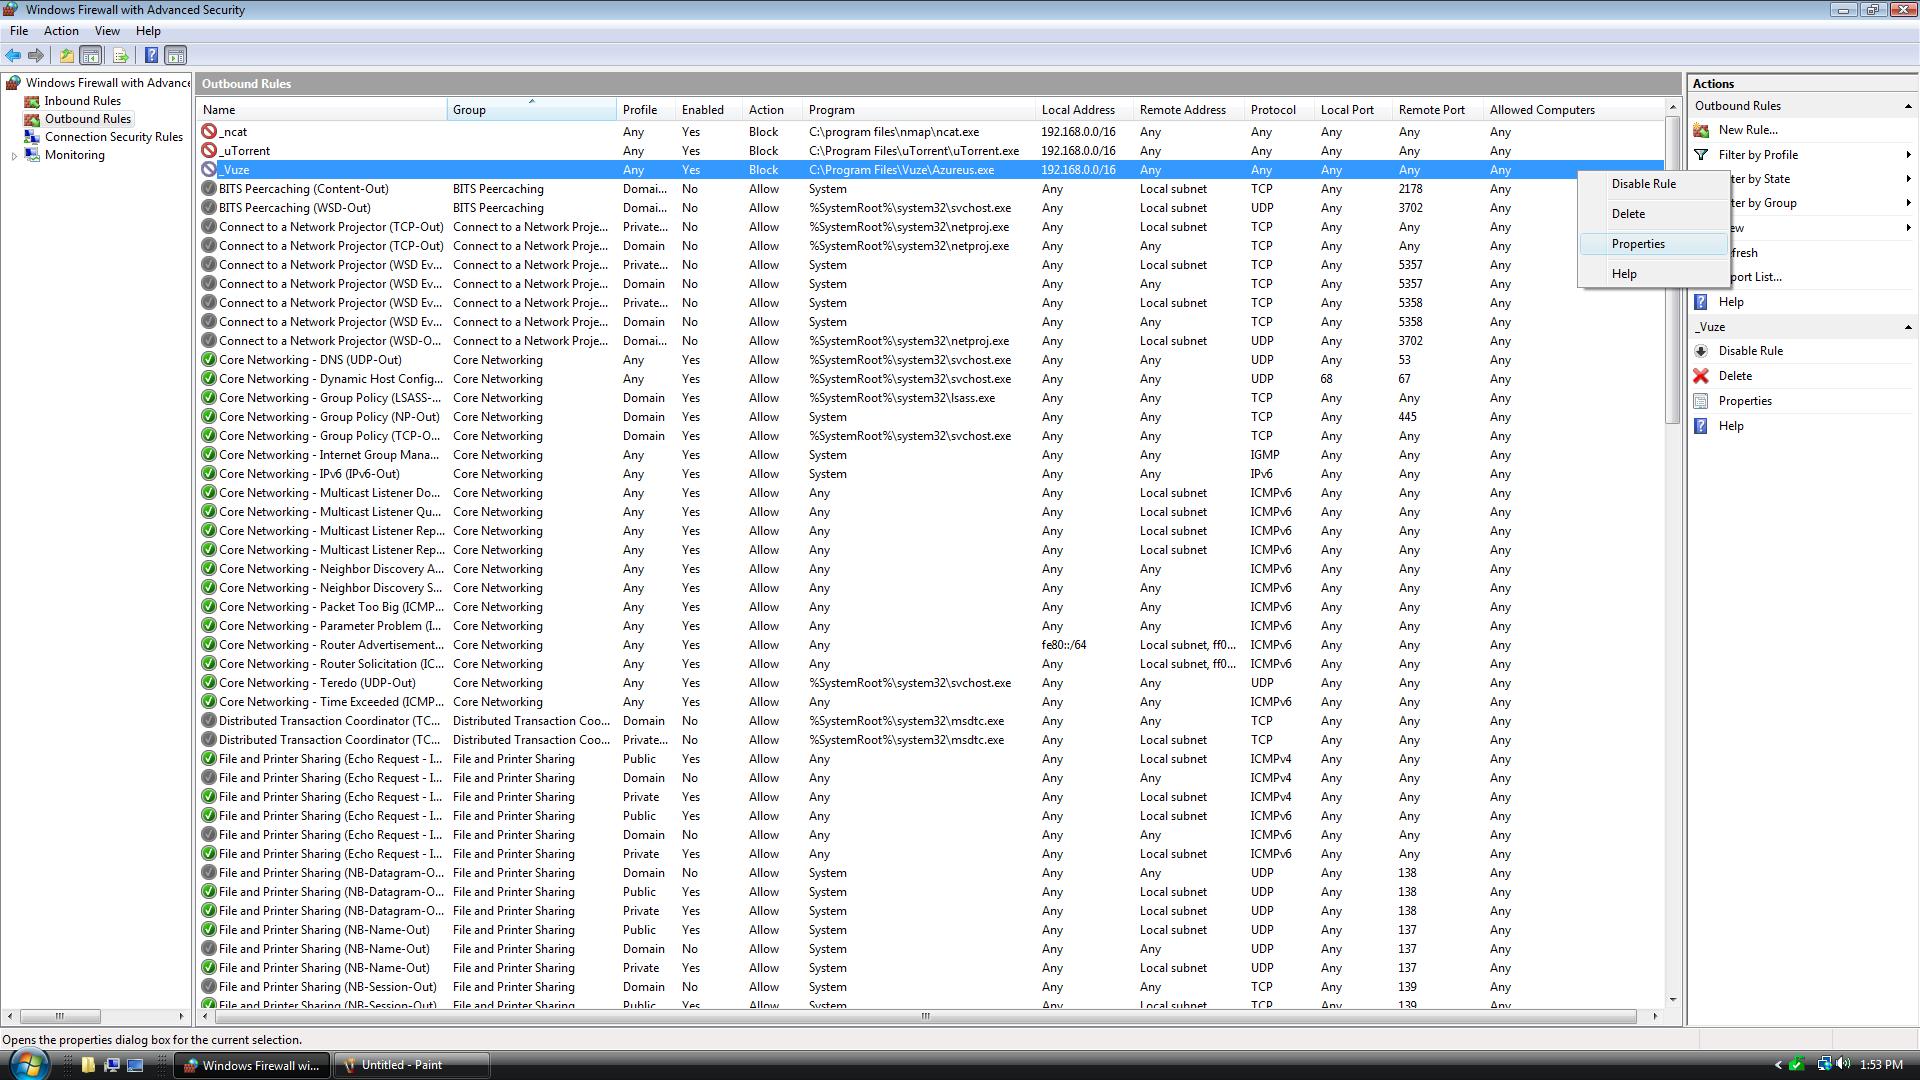Click the blocked Vuze rule red icon

click(x=210, y=169)
